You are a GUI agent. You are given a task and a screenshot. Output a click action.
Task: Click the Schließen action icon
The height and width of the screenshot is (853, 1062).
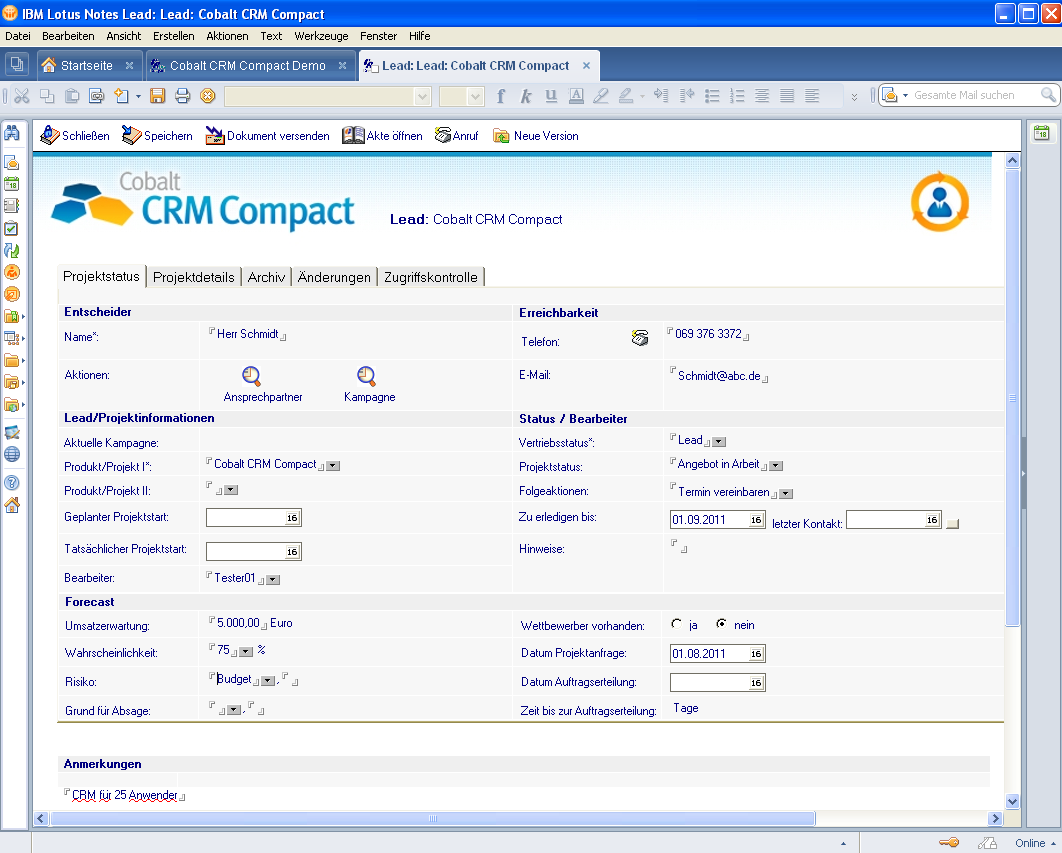[49, 136]
